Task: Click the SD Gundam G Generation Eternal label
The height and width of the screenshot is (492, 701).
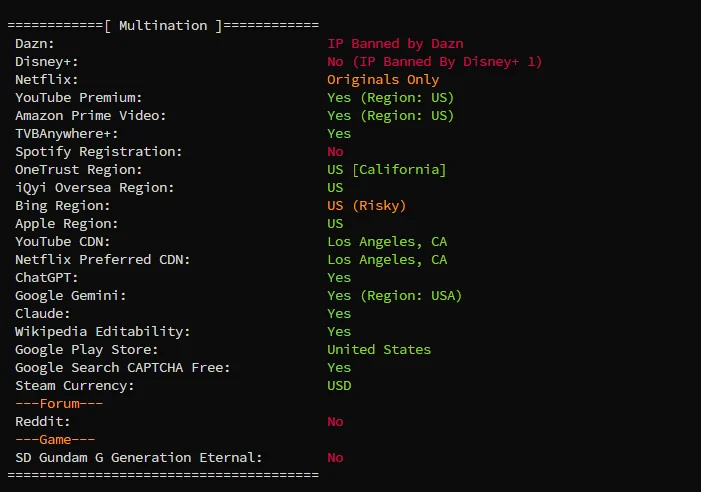Action: point(139,457)
